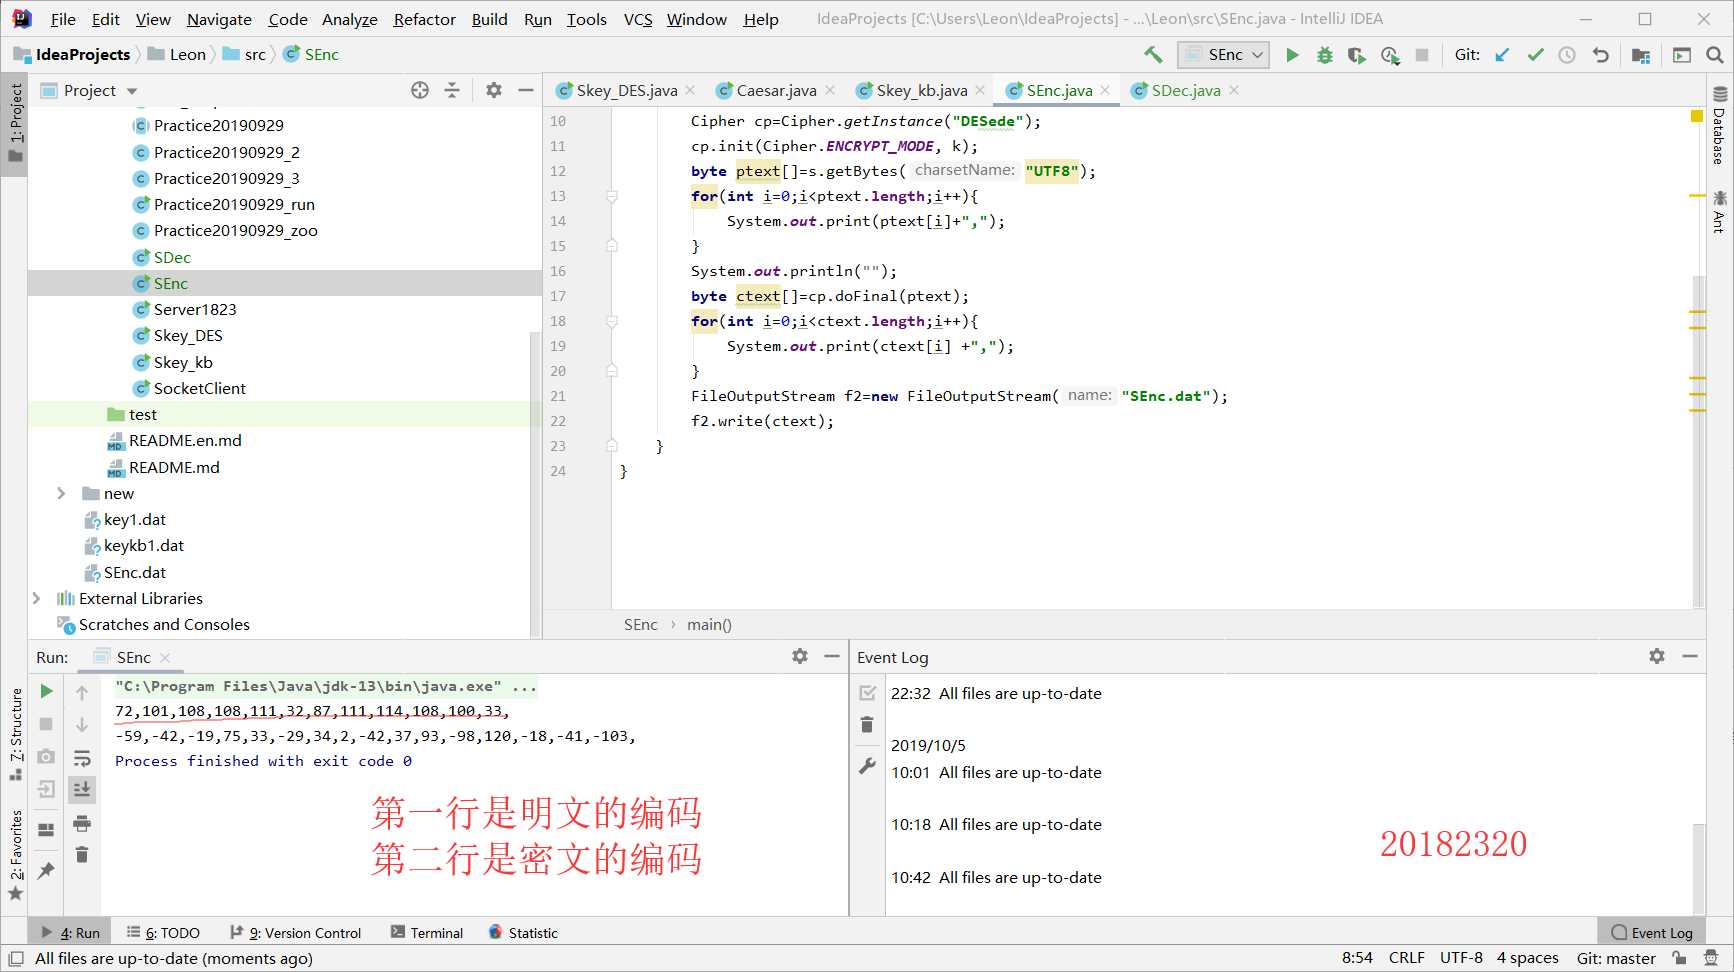Clear the Event Log with trash icon

(867, 725)
